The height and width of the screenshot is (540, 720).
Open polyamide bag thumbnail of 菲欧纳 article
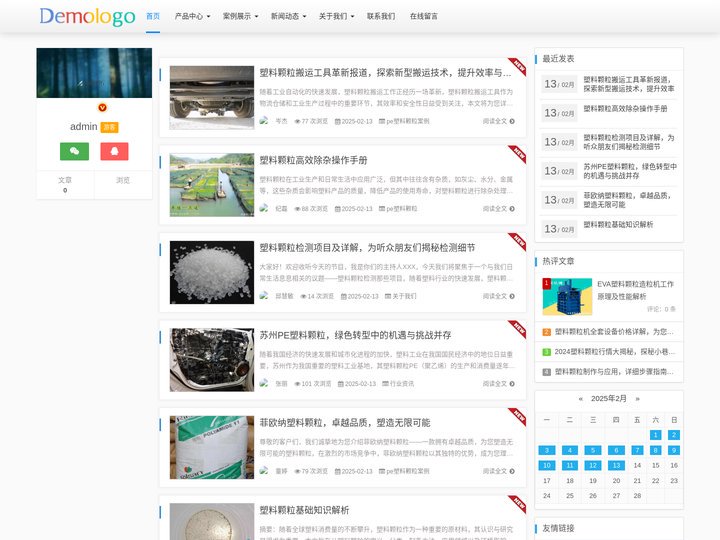[x=212, y=447]
